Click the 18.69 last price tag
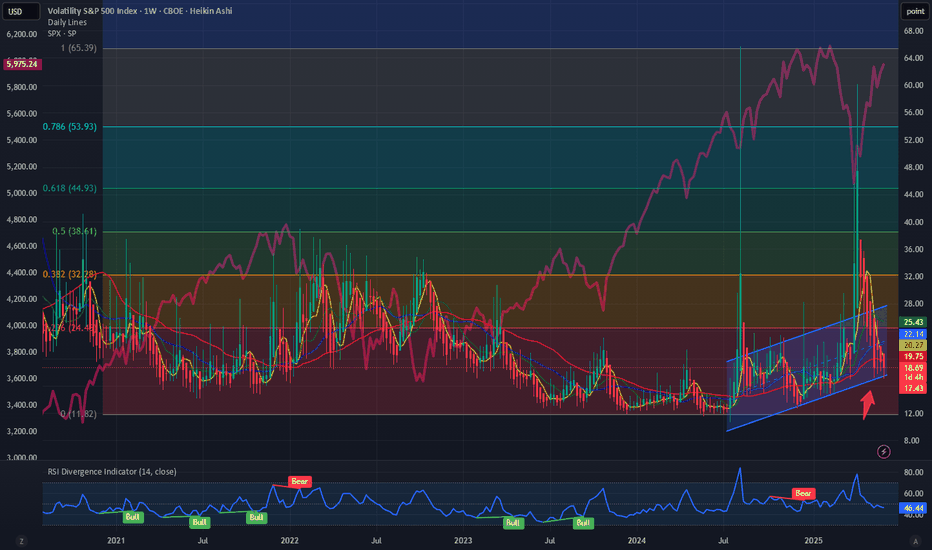932x550 pixels. (x=914, y=368)
